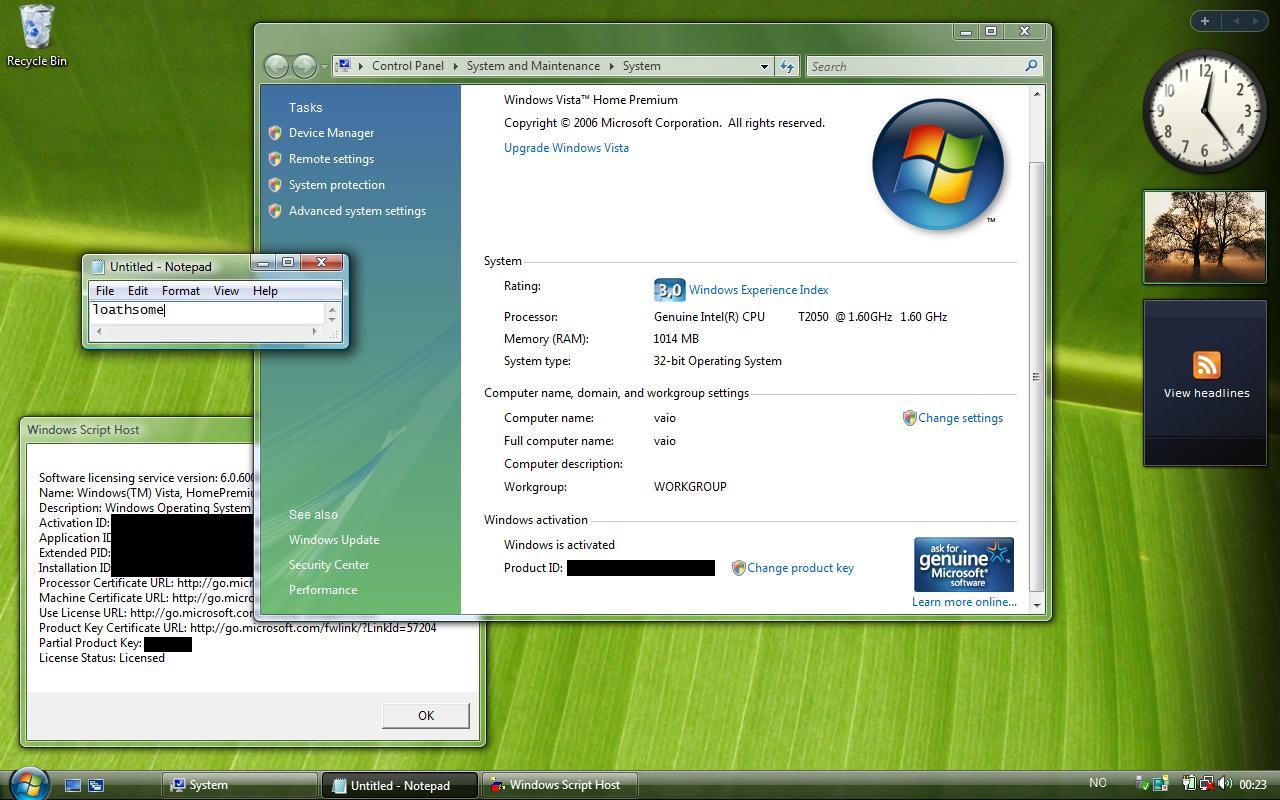
Task: Open the address bar history dropdown
Action: click(x=764, y=66)
